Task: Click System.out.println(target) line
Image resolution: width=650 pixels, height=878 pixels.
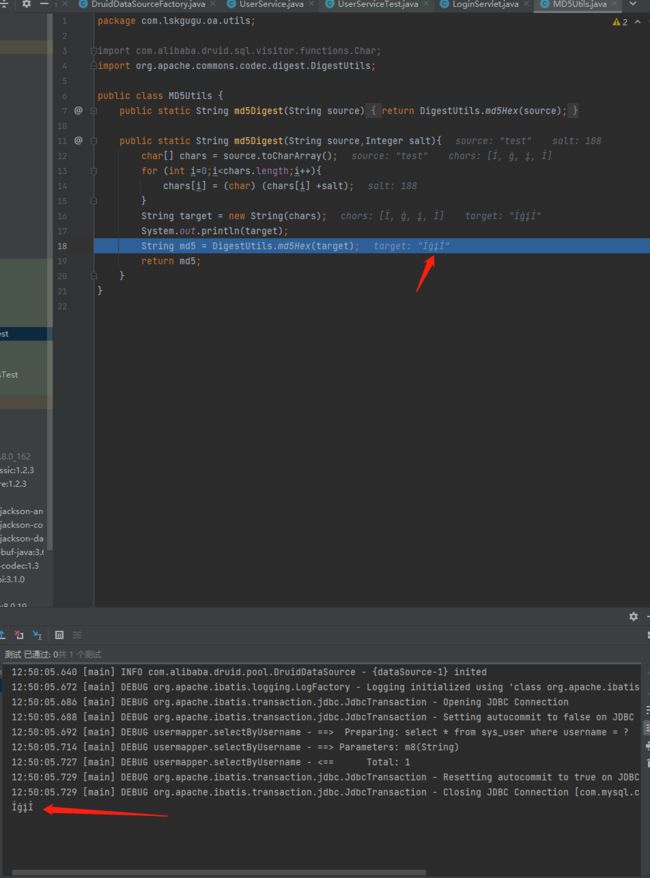Action: pyautogui.click(x=214, y=231)
